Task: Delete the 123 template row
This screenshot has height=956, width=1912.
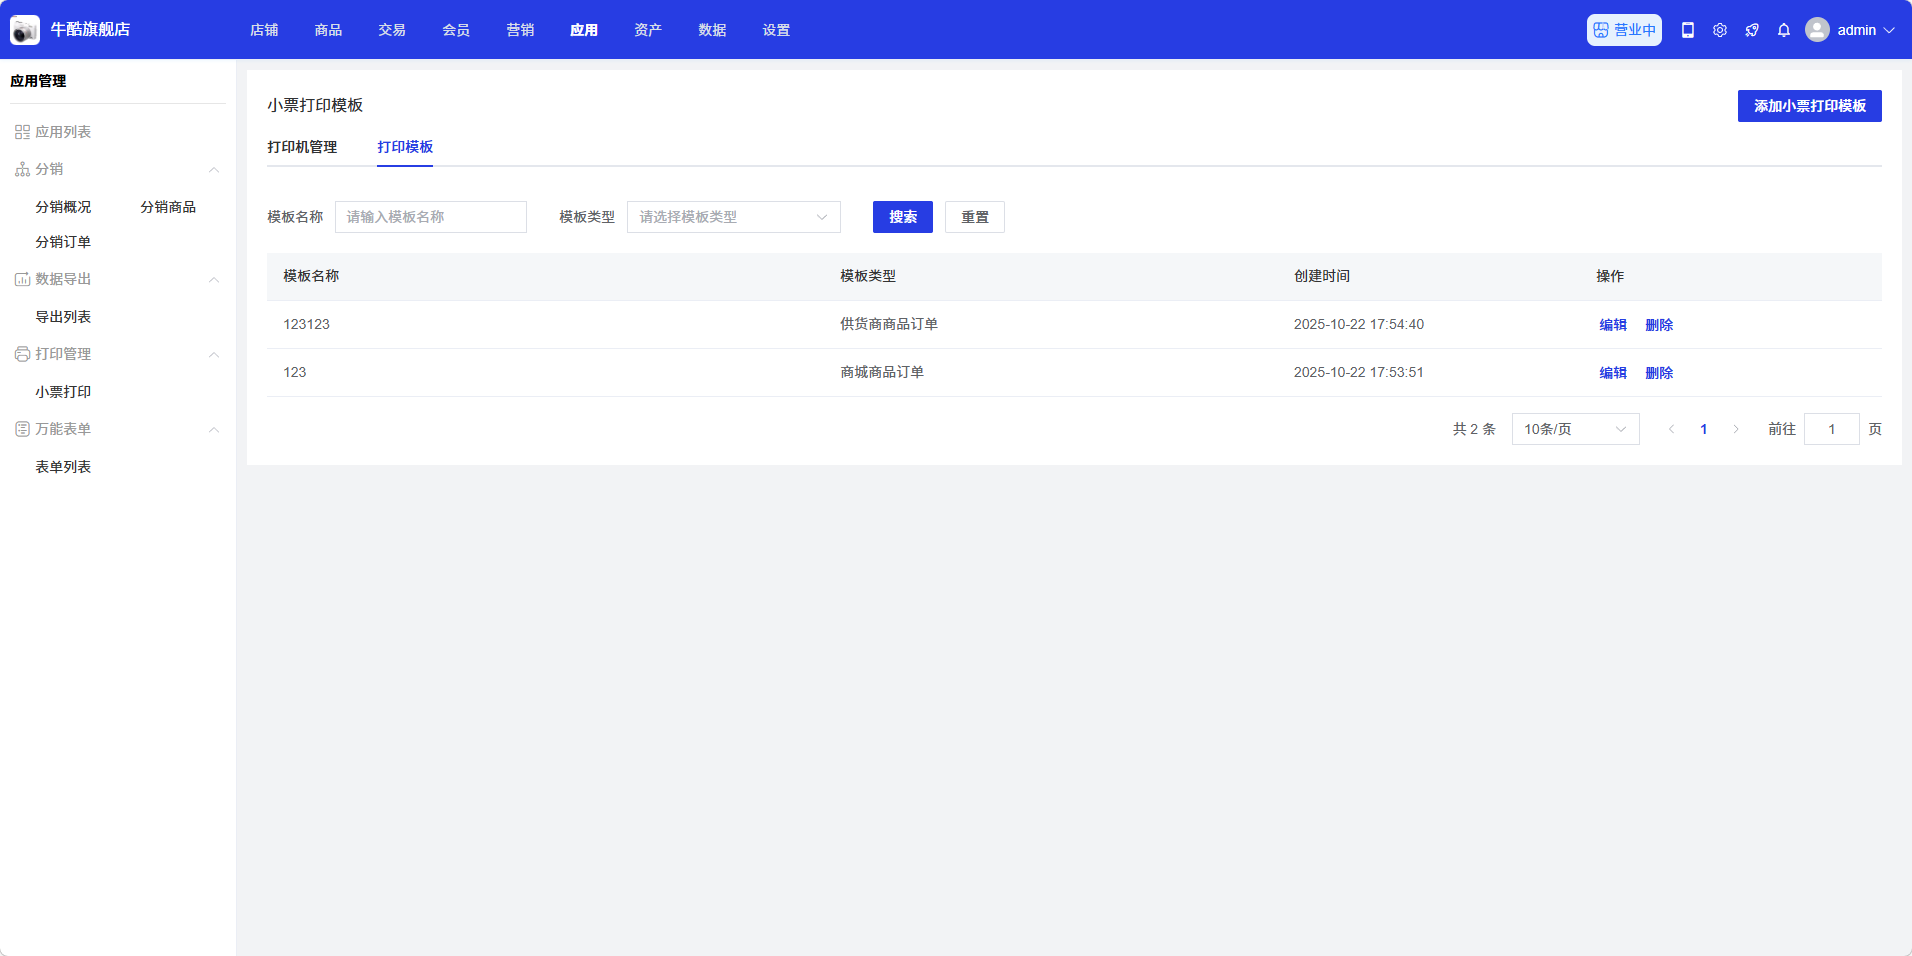Action: tap(1658, 373)
